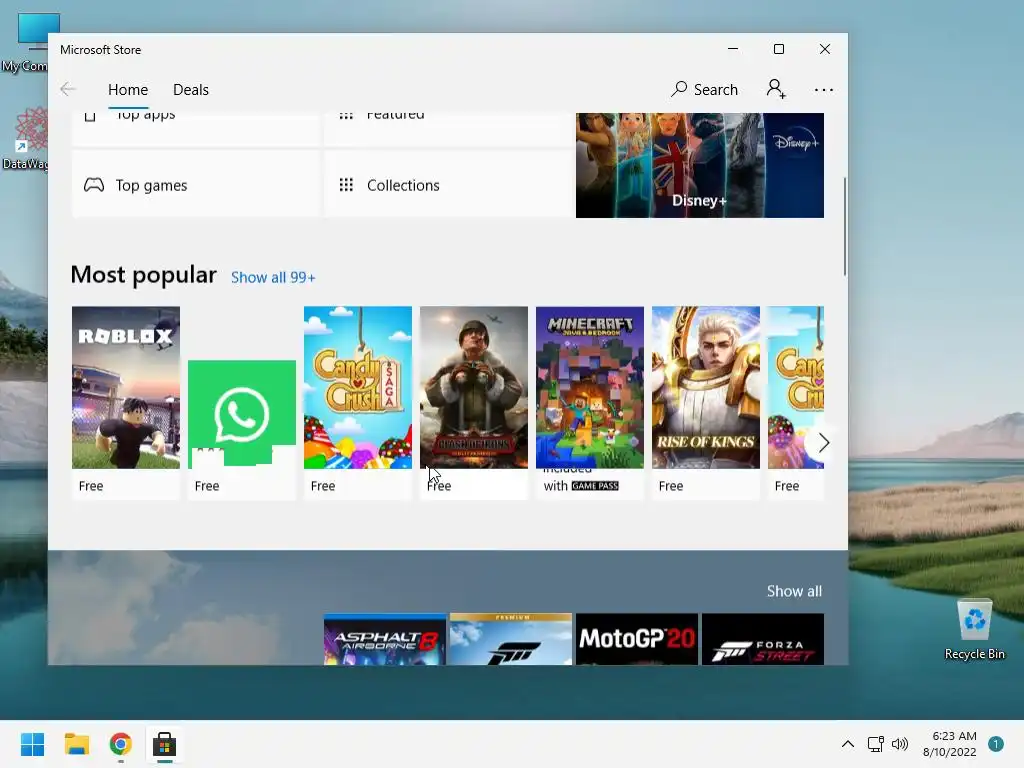Click the Collections grid icon
1024x768 pixels.
click(x=346, y=185)
